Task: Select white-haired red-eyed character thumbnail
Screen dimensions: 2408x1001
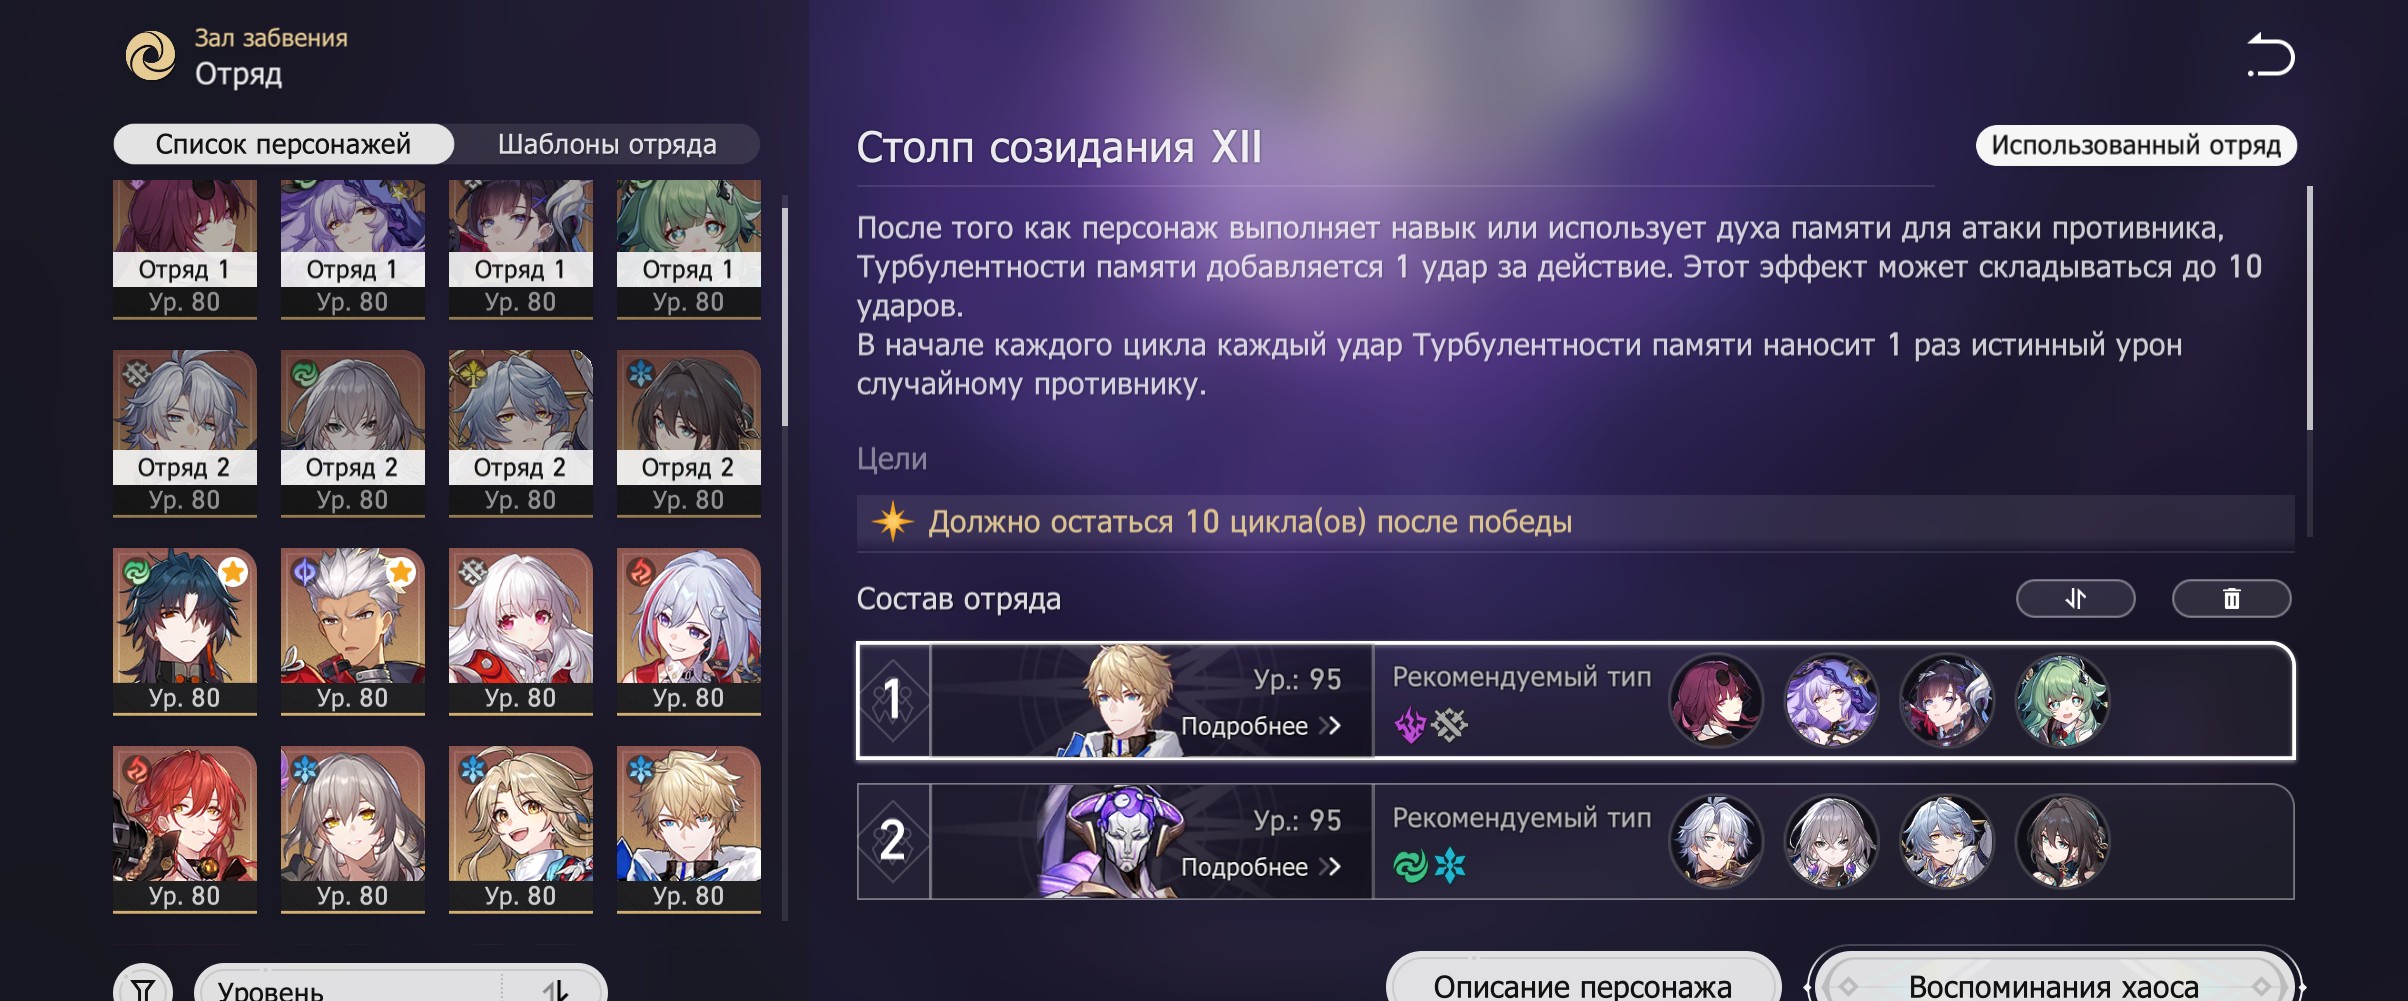Action: point(520,631)
